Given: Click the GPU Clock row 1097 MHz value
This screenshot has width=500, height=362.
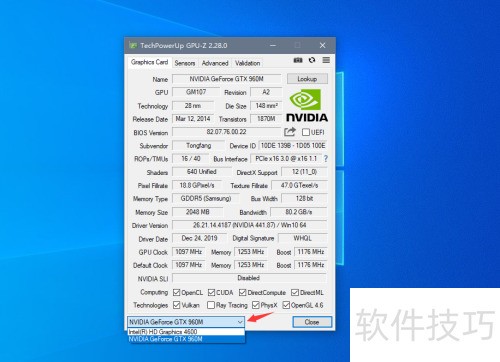Looking at the screenshot, I should point(188,252).
